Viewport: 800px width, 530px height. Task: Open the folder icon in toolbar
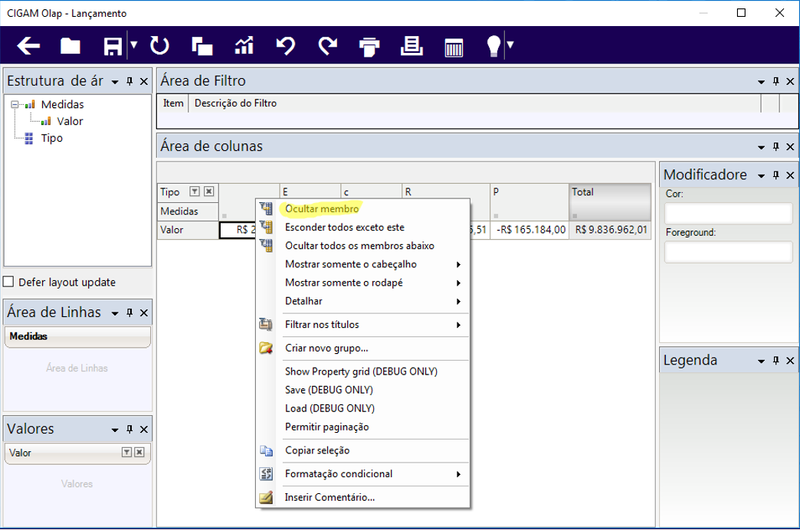coord(70,46)
